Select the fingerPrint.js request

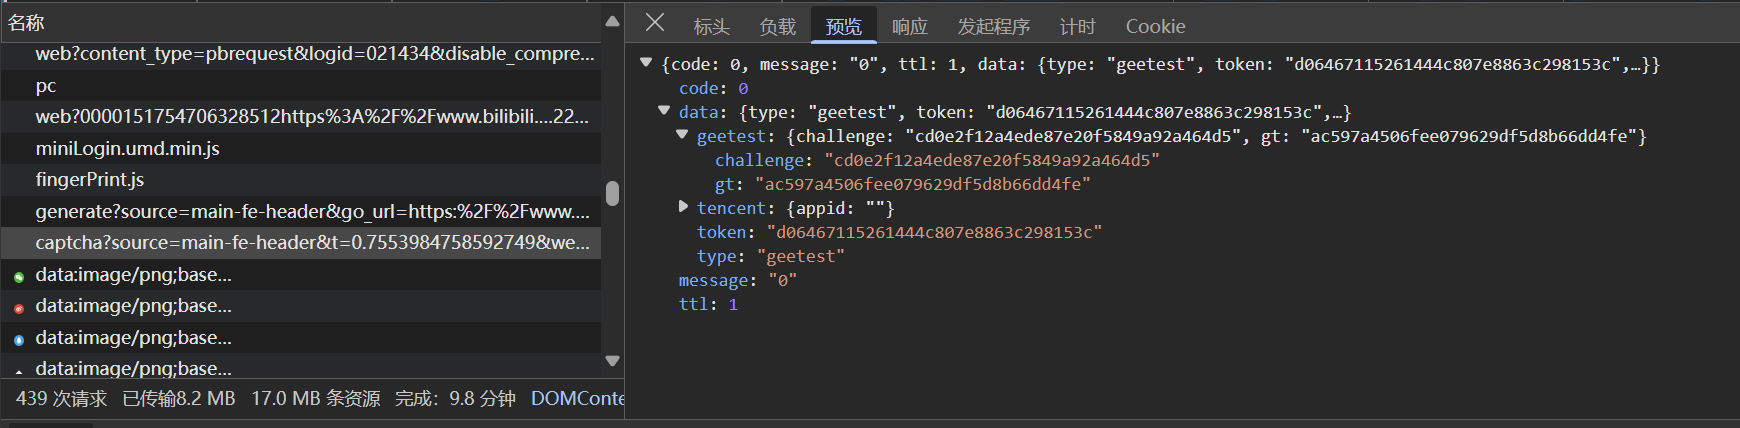pyautogui.click(x=90, y=180)
